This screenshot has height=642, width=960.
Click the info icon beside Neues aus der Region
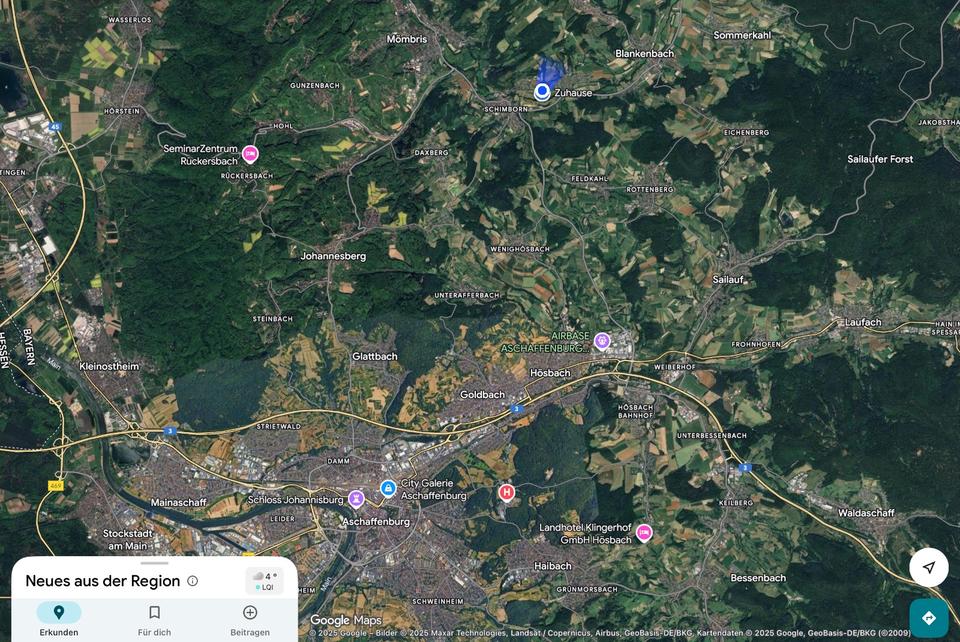click(193, 581)
